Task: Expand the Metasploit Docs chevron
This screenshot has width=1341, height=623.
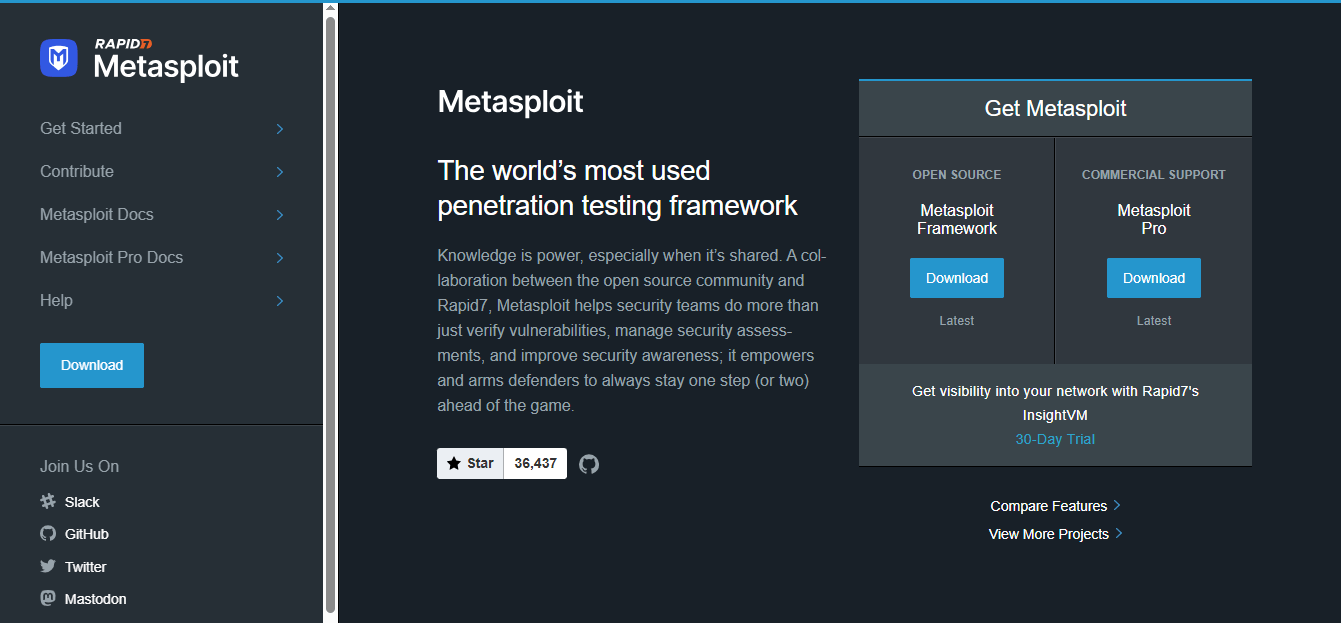Action: [280, 215]
